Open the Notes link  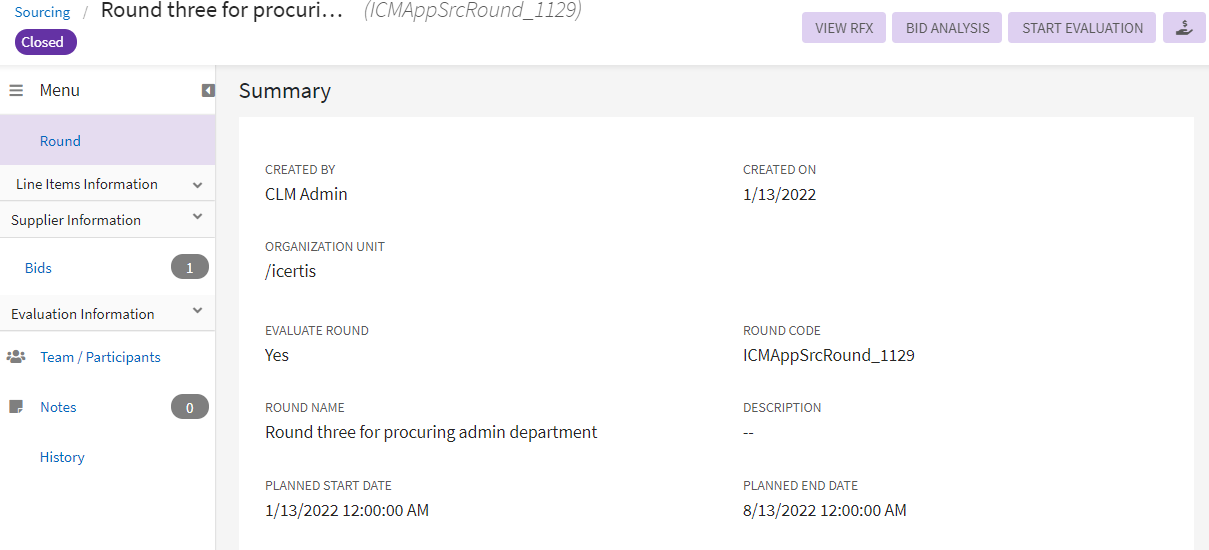click(58, 407)
